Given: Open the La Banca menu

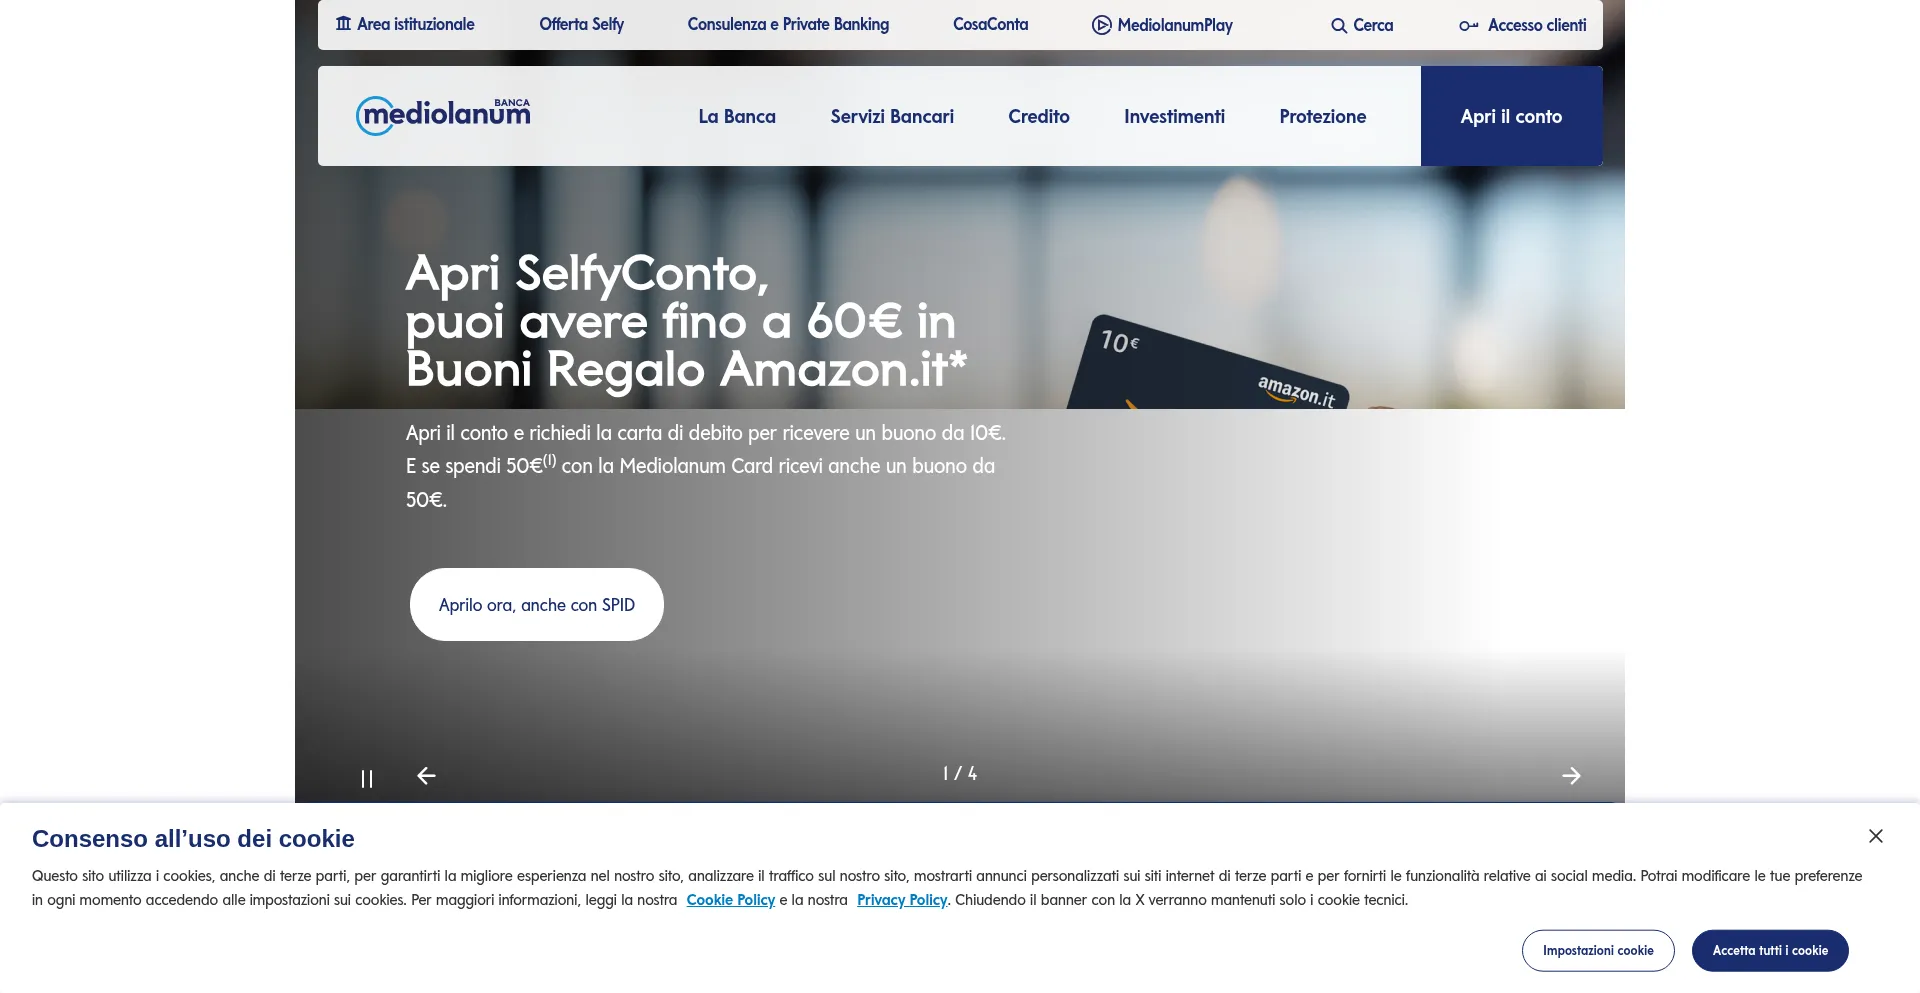Looking at the screenshot, I should [737, 116].
